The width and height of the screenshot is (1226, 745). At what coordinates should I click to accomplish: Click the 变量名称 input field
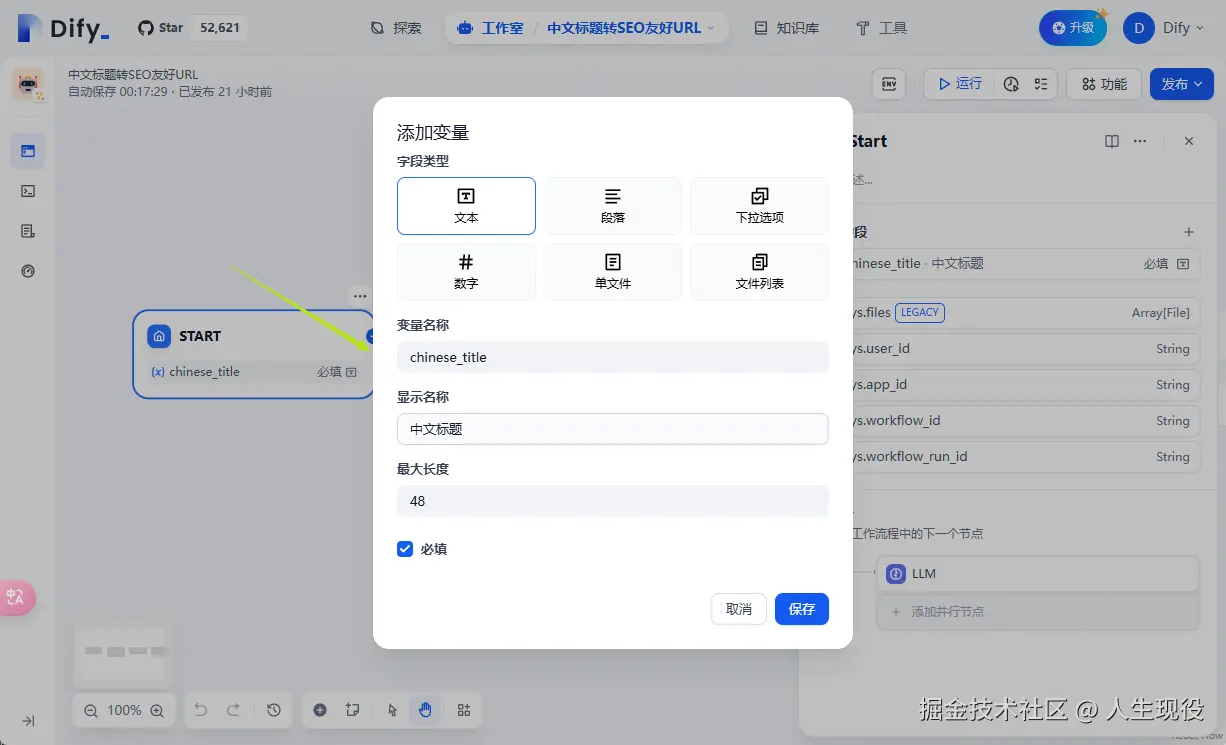(x=613, y=357)
